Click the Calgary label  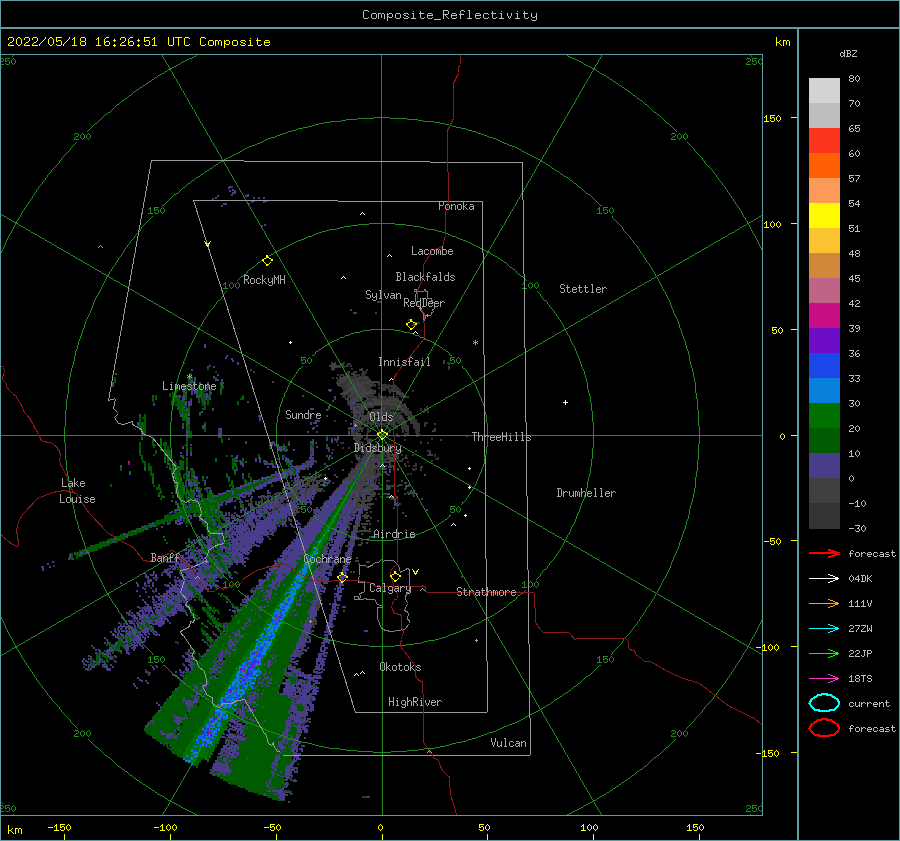click(x=390, y=588)
